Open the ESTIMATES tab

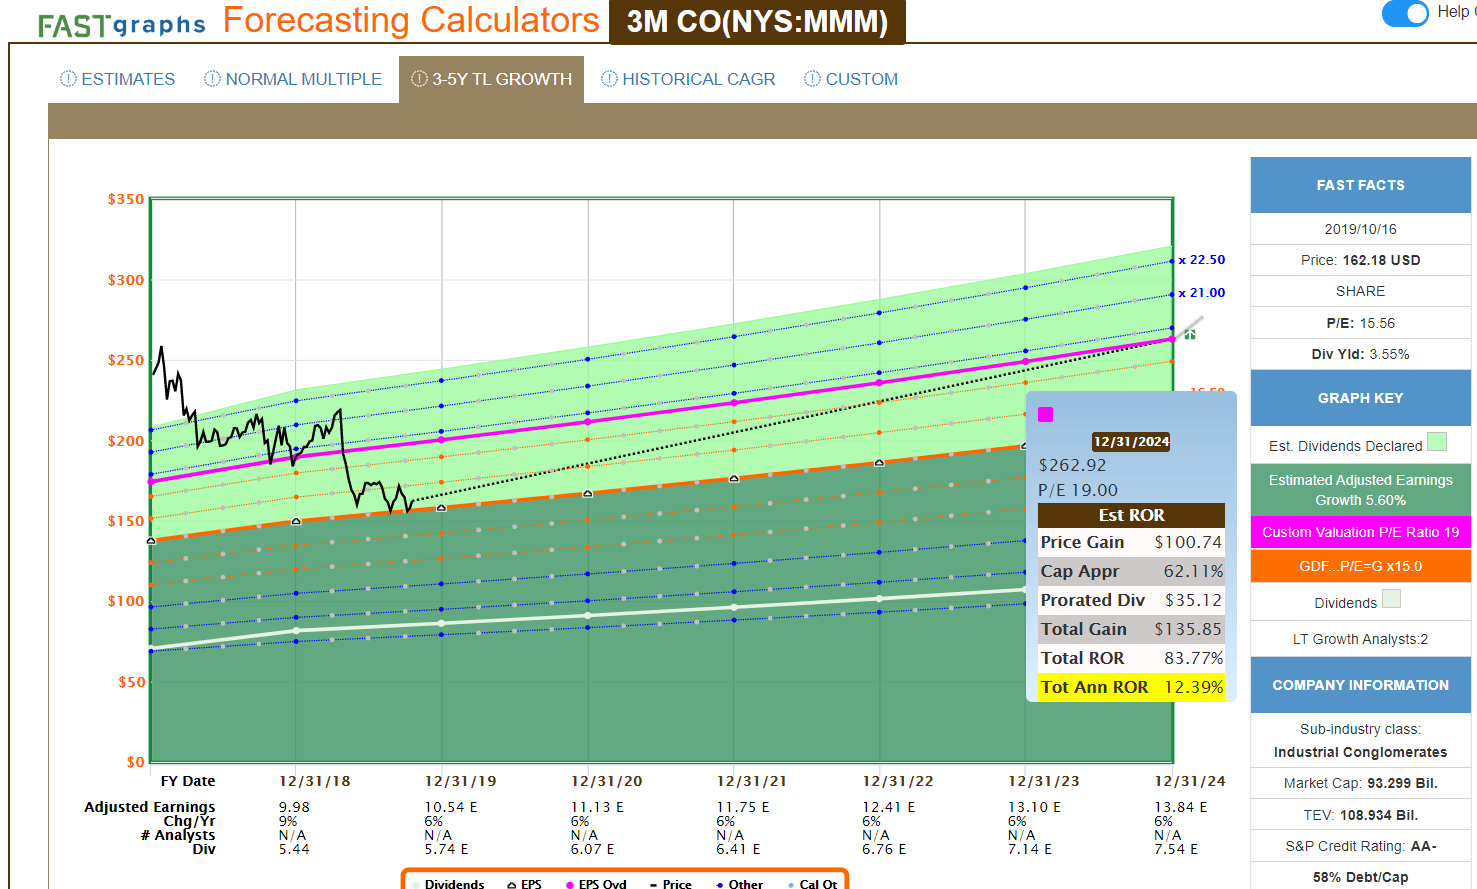(x=118, y=79)
